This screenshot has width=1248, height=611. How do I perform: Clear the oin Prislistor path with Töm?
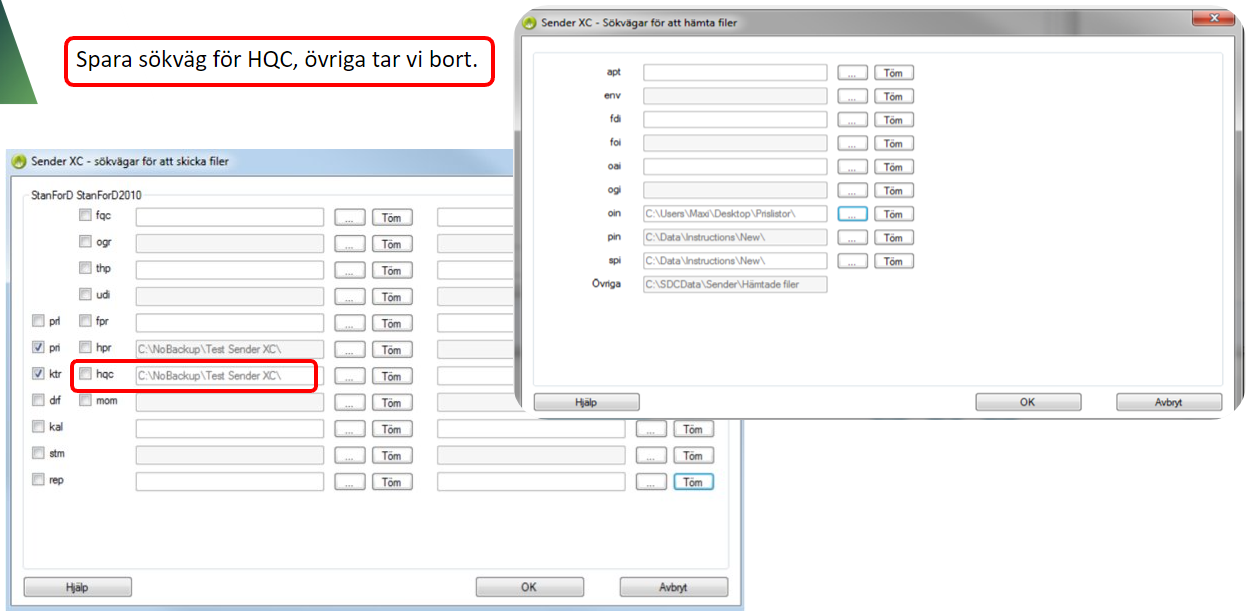(894, 214)
